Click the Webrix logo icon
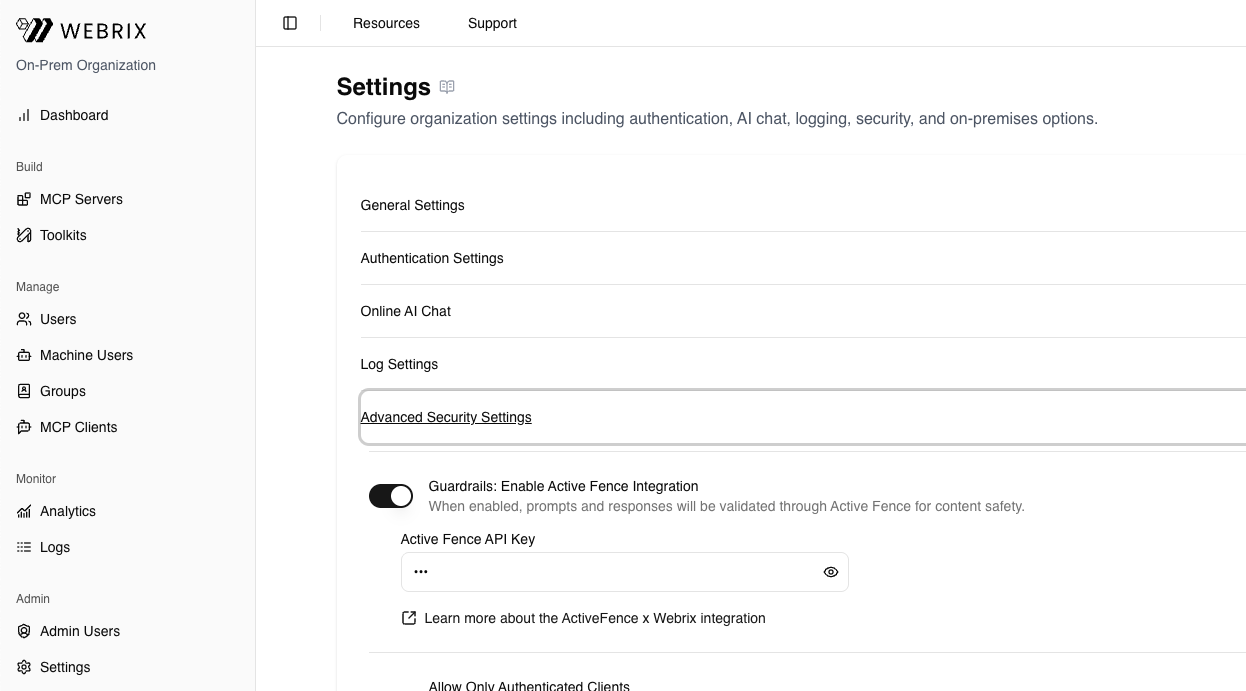Viewport: 1246px width, 691px height. (35, 30)
